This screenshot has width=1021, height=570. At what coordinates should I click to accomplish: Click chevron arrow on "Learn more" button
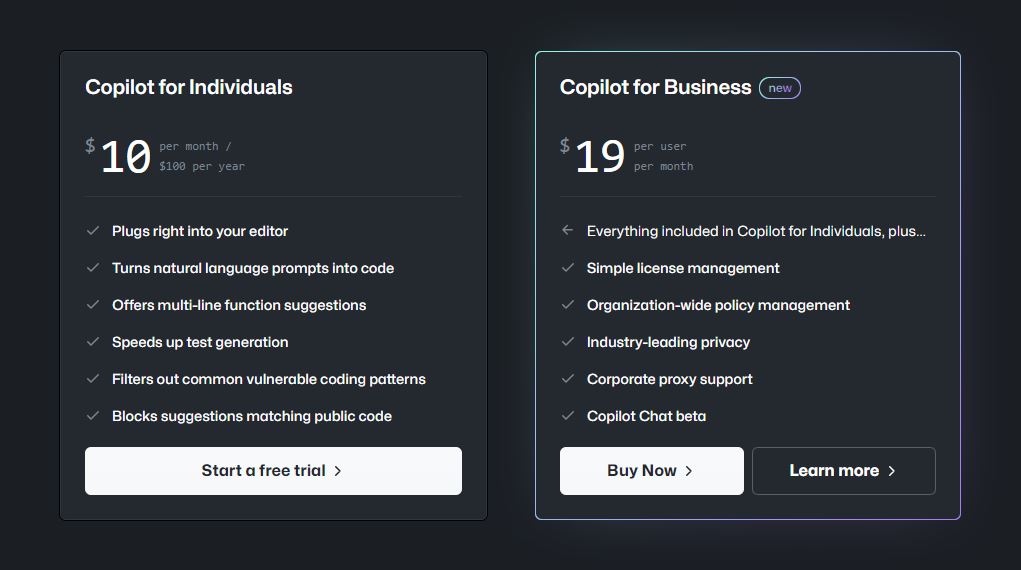892,471
